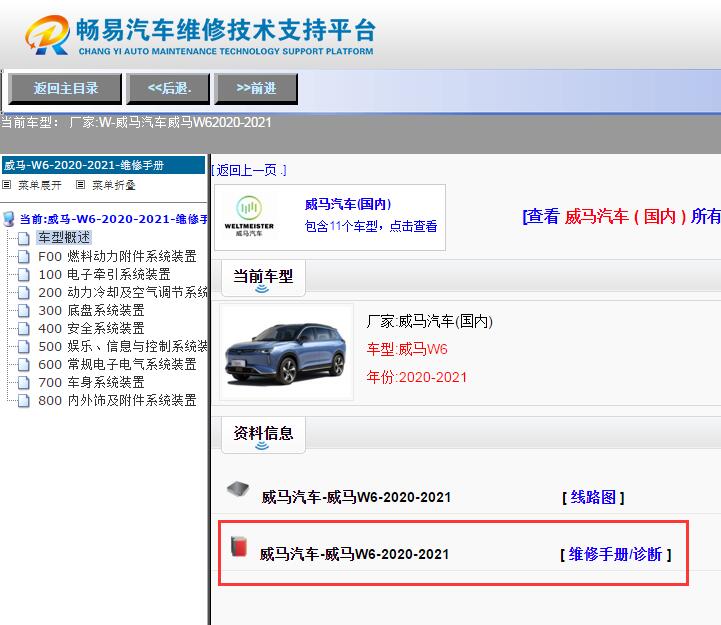Image resolution: width=721 pixels, height=625 pixels.
Task: Click the page icon beside F00
Action: pos(23,257)
